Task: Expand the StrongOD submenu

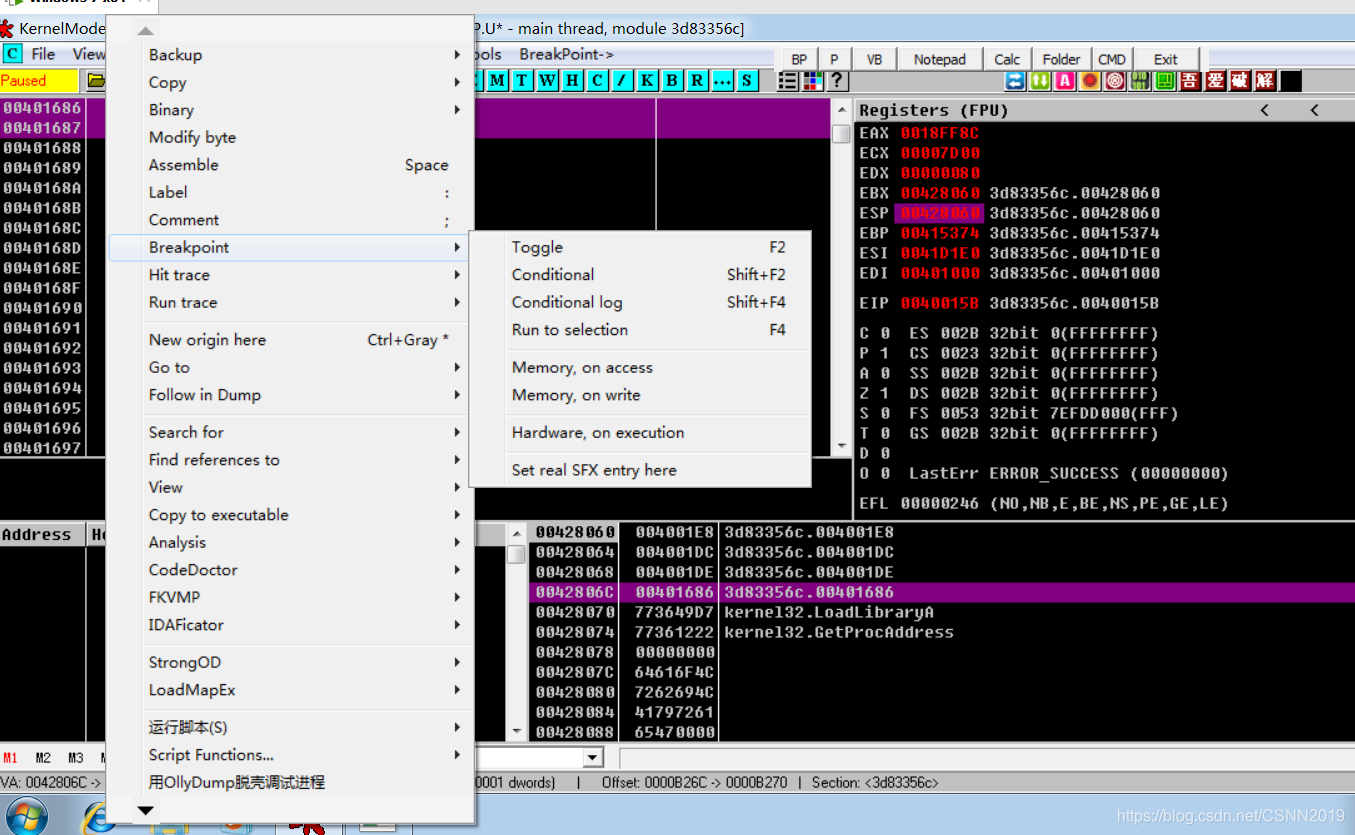Action: click(290, 663)
